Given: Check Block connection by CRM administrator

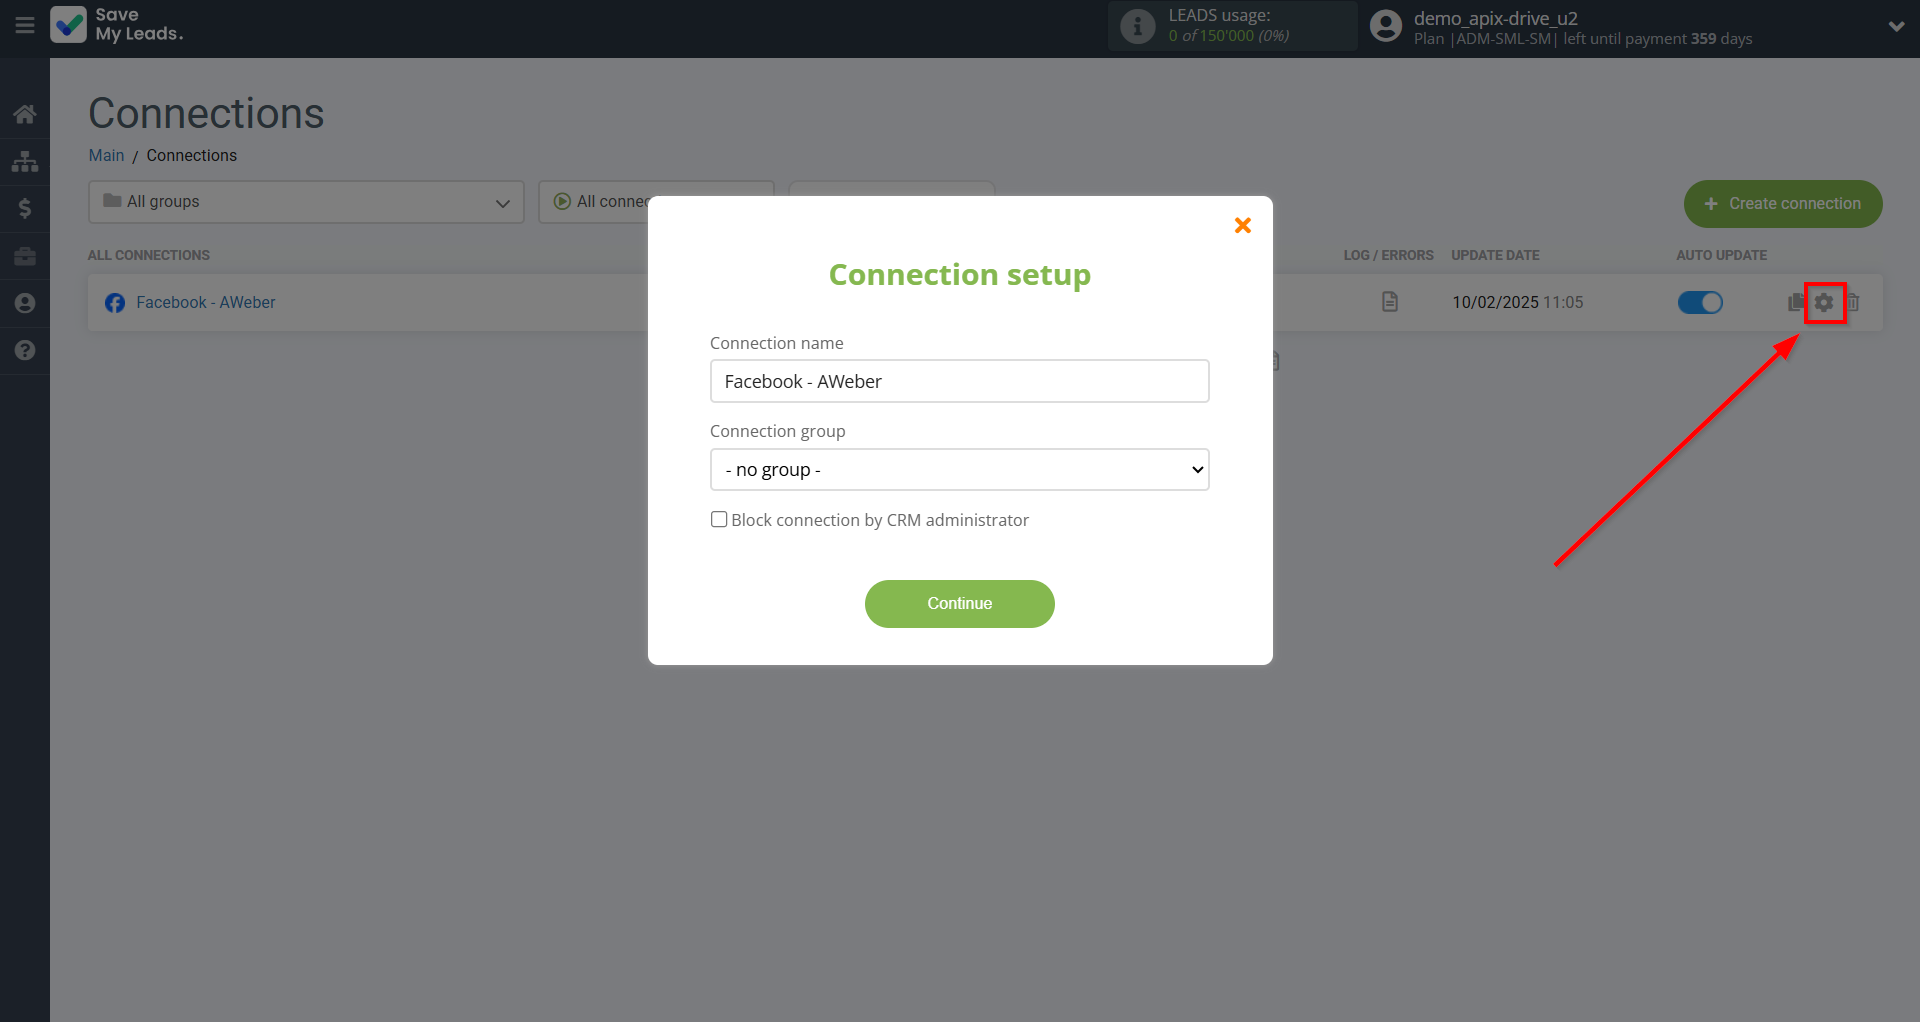Looking at the screenshot, I should click(719, 519).
